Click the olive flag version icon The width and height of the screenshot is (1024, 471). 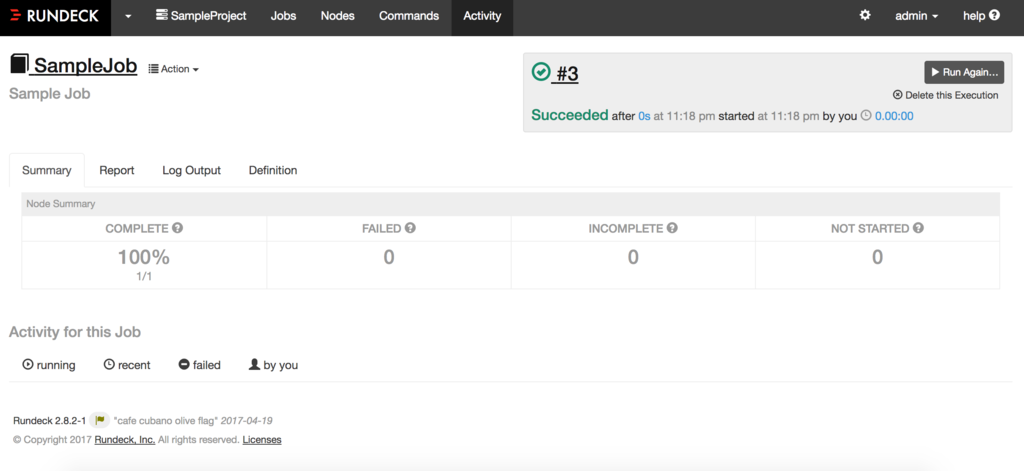pyautogui.click(x=99, y=420)
